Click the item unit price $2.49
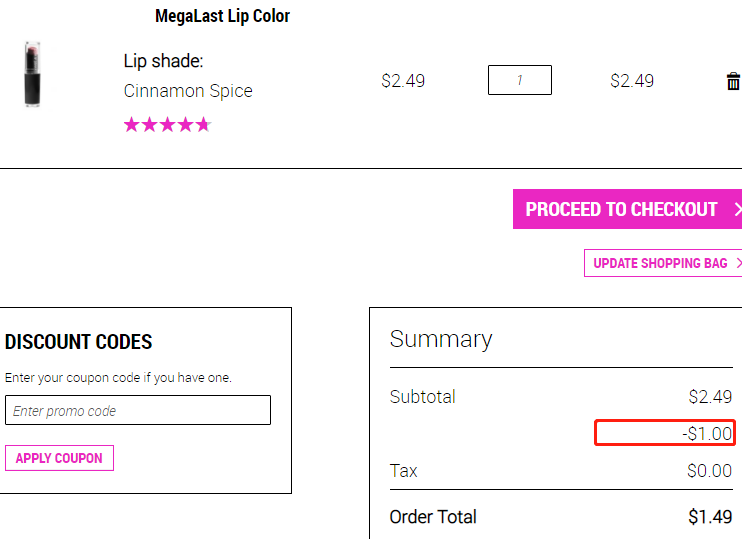Screen dimensions: 742x539 [403, 81]
